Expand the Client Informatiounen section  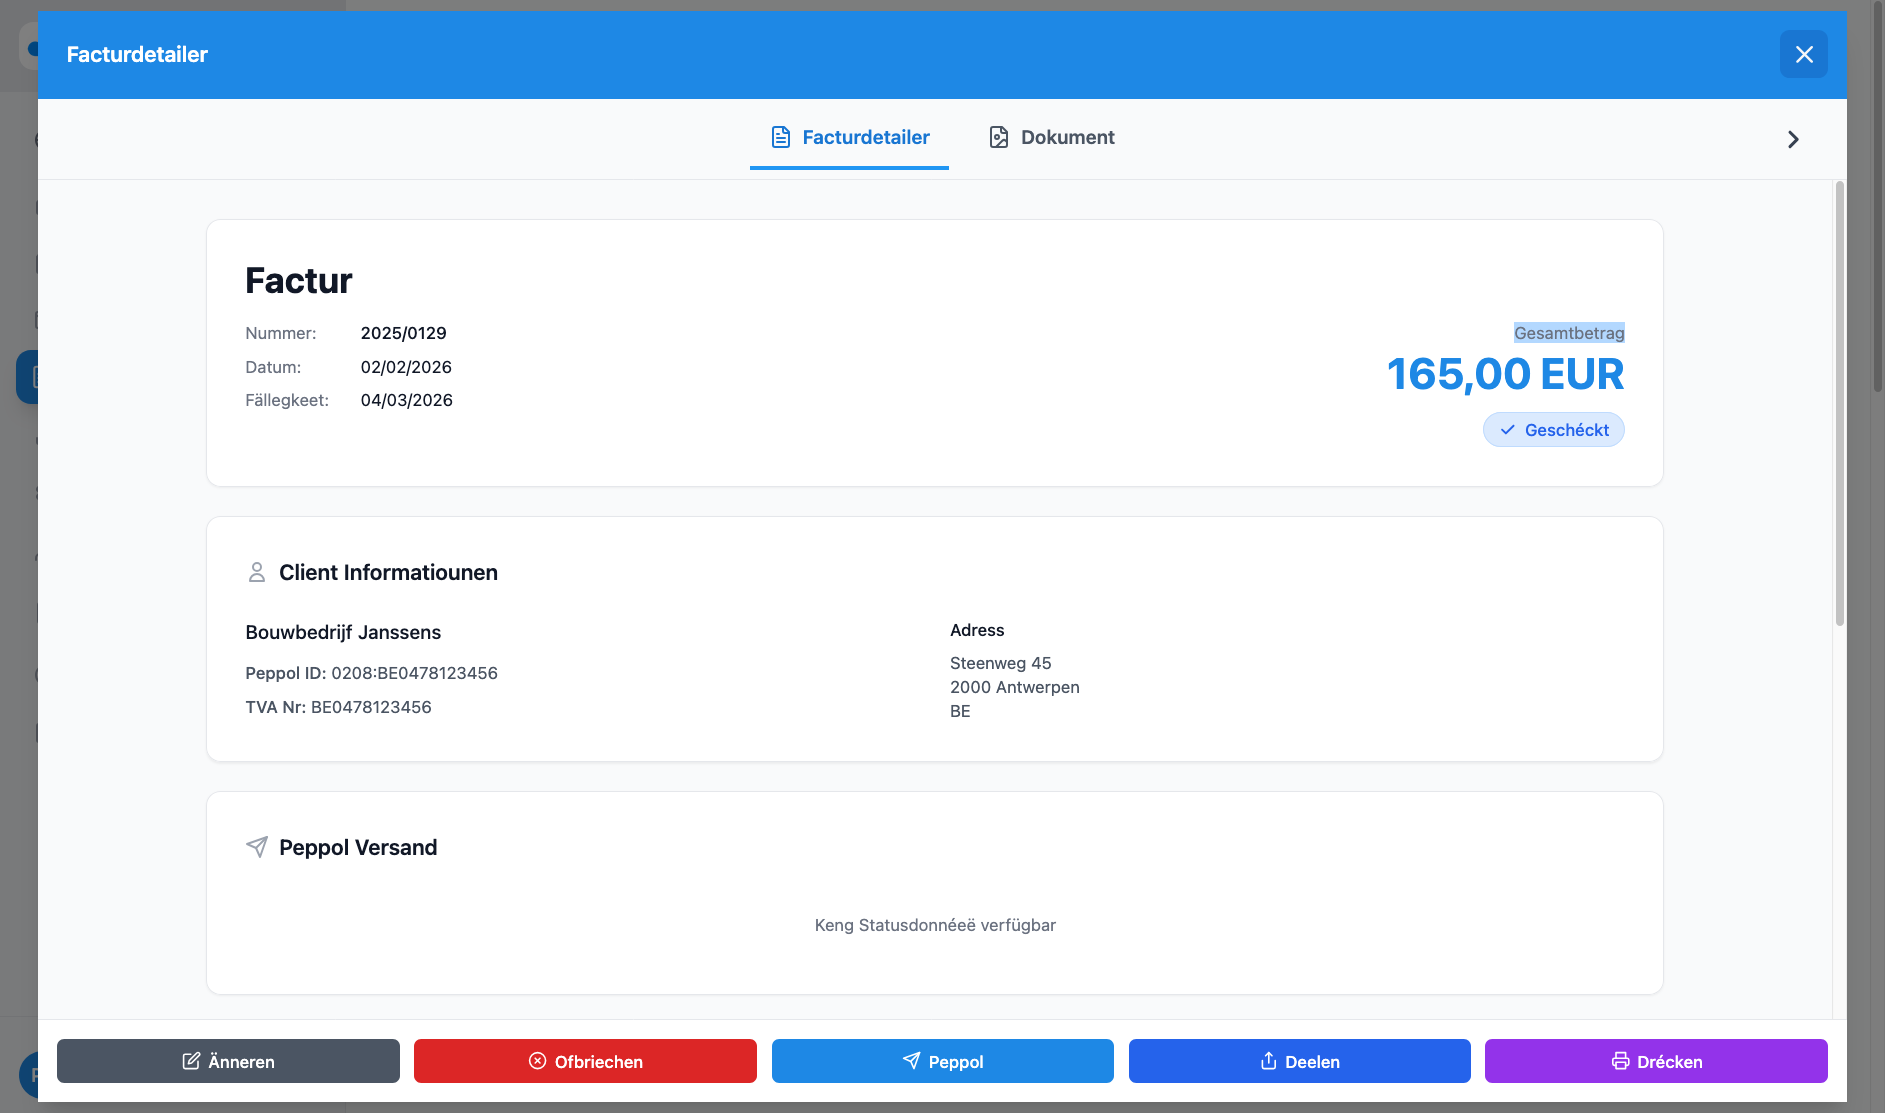click(388, 572)
